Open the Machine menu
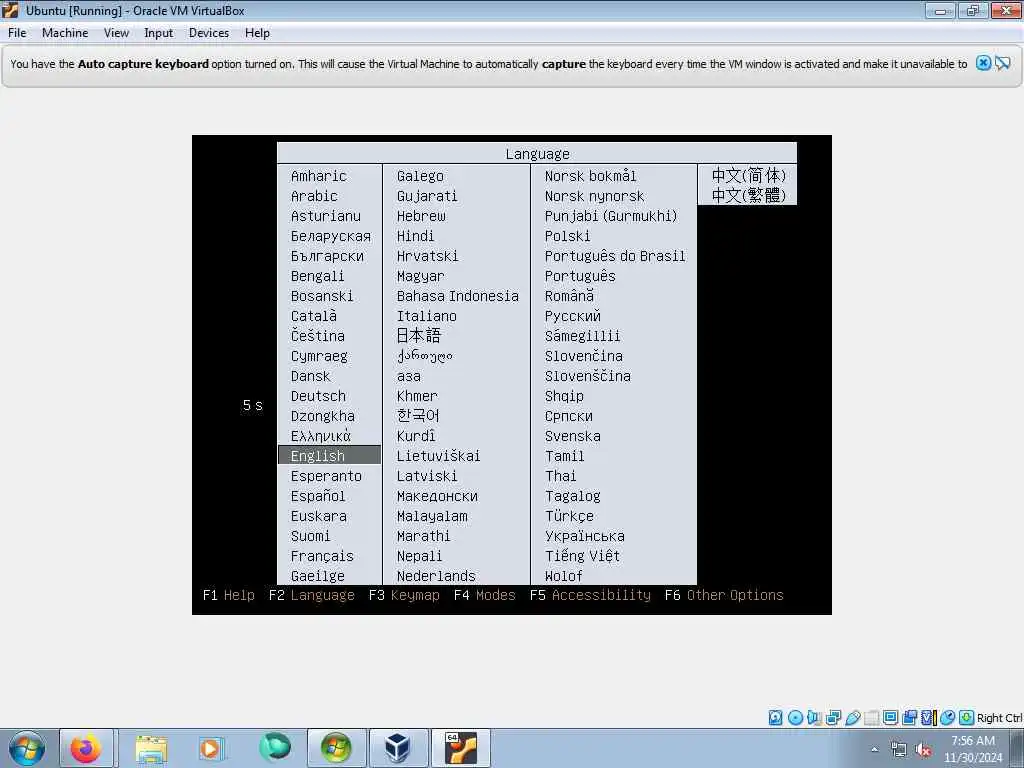The width and height of the screenshot is (1024, 768). (65, 33)
